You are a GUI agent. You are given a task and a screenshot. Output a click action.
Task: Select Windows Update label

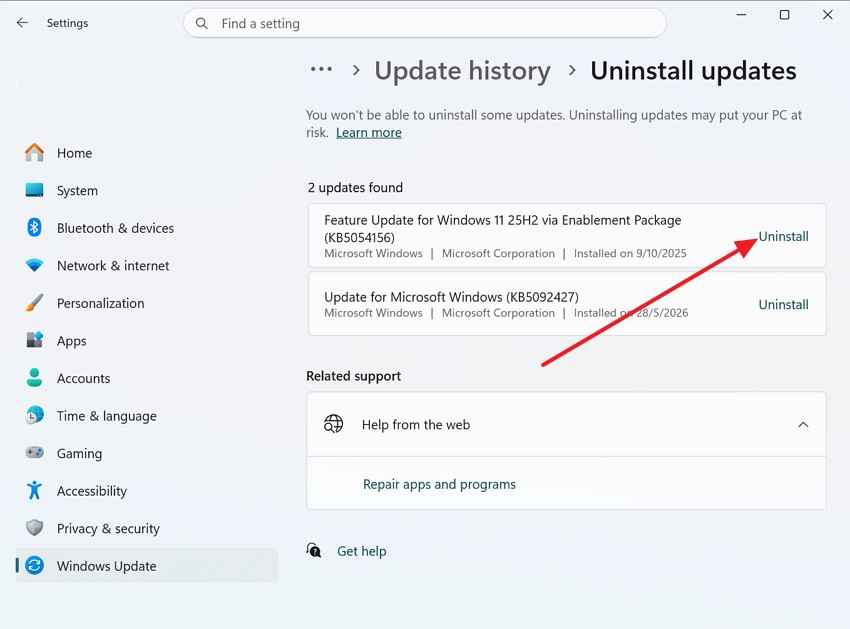pyautogui.click(x=107, y=566)
